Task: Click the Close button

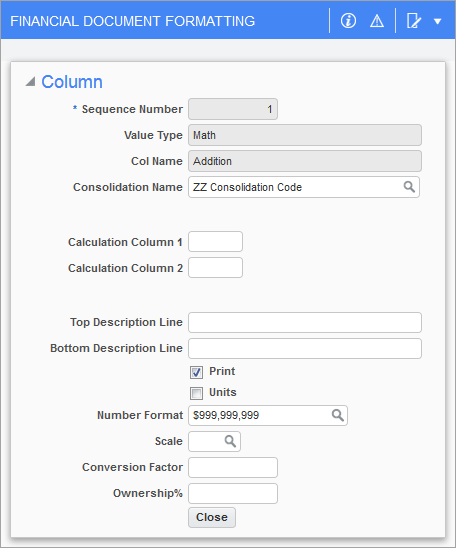Action: click(212, 517)
